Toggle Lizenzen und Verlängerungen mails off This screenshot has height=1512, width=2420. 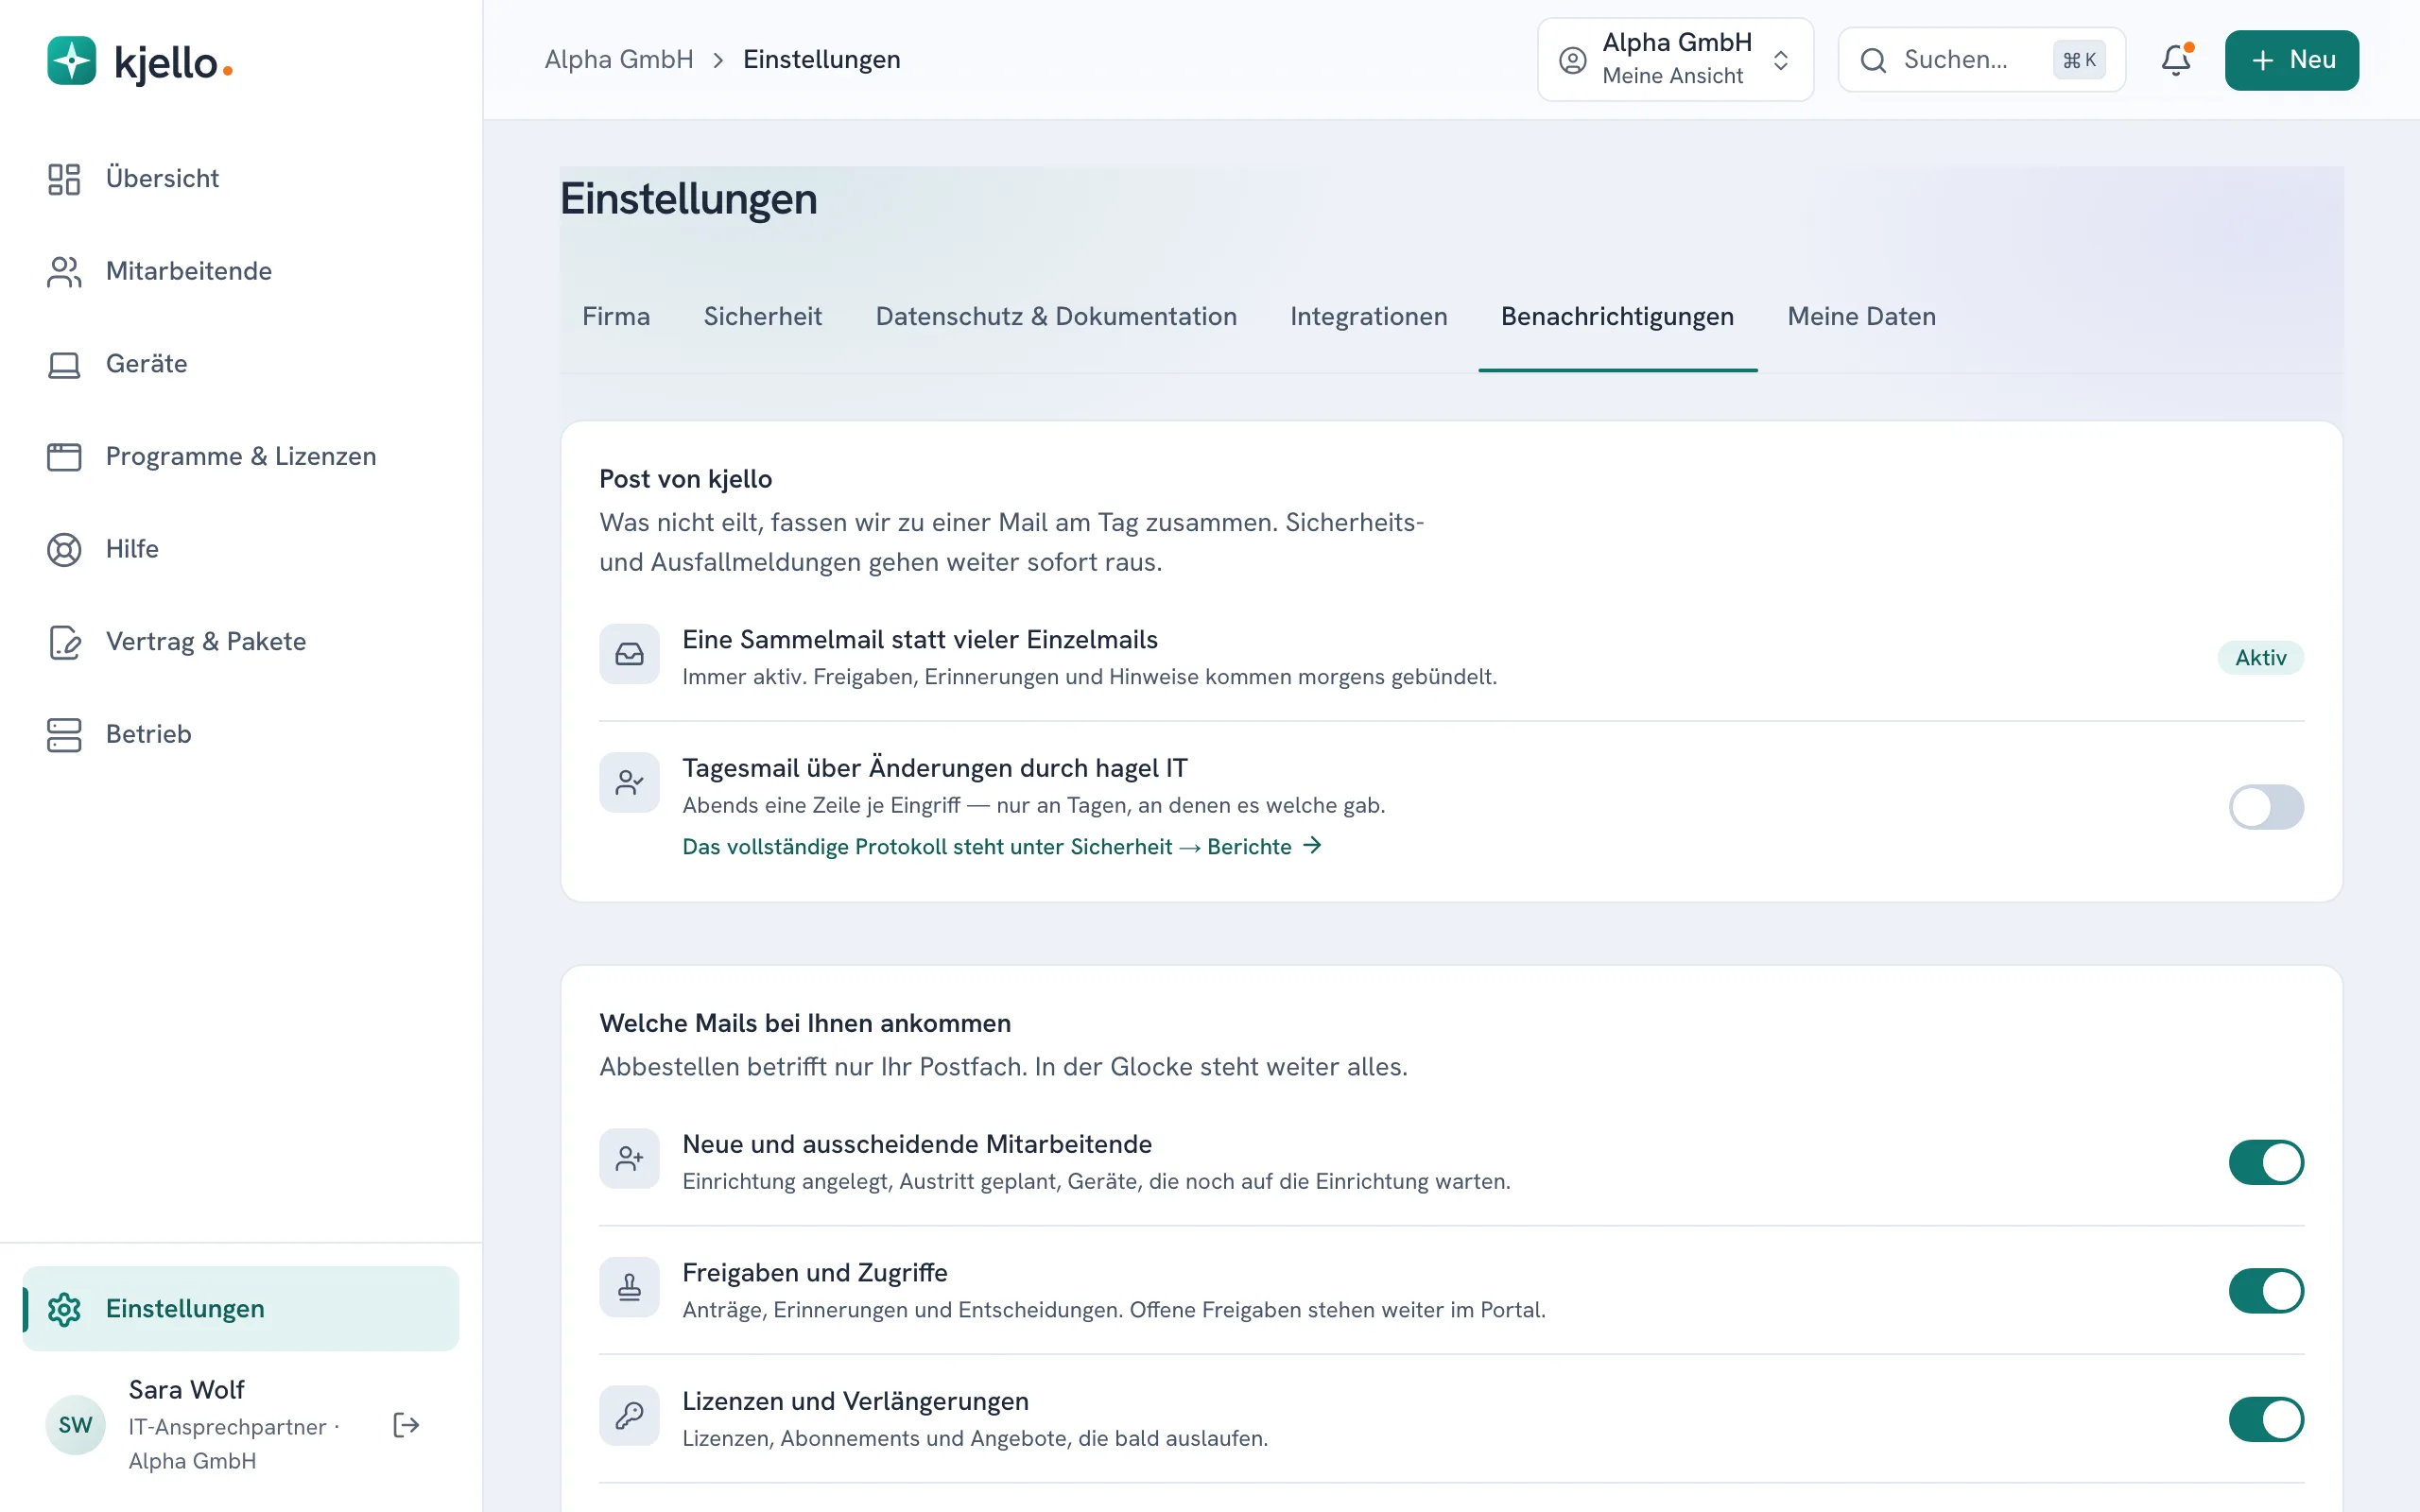pos(2265,1419)
